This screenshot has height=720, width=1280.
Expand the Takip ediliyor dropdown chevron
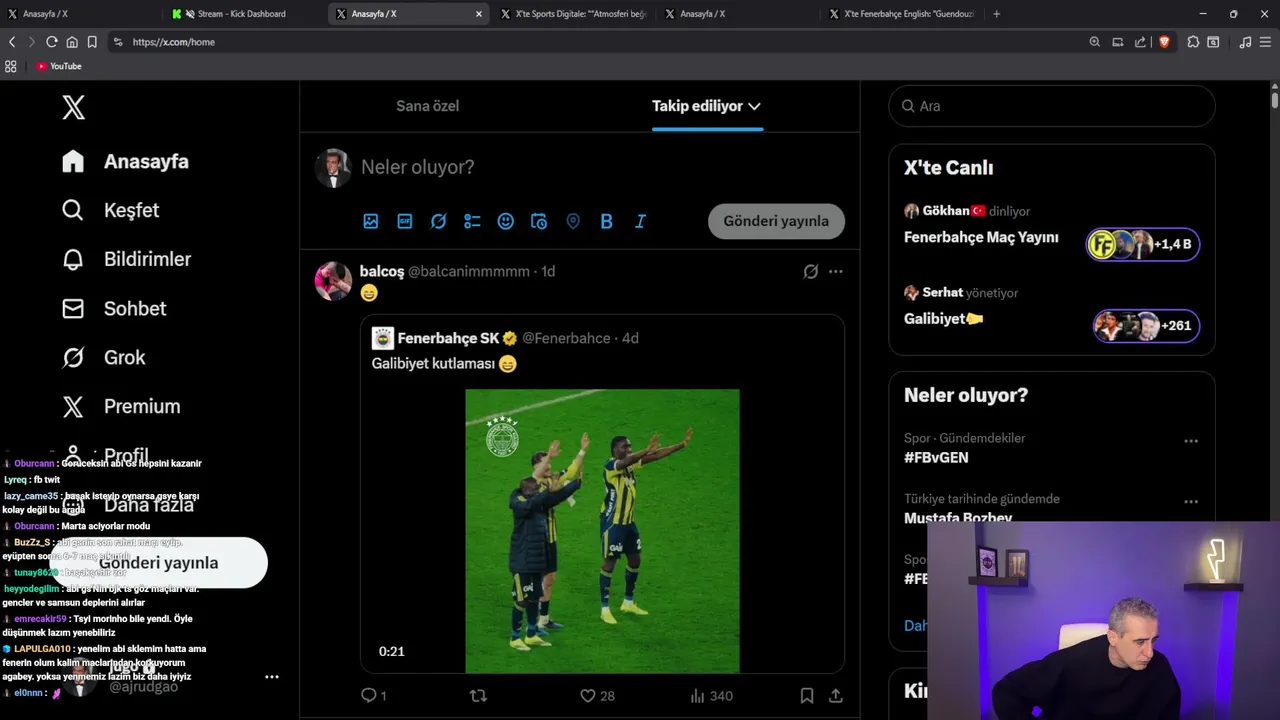tap(754, 106)
